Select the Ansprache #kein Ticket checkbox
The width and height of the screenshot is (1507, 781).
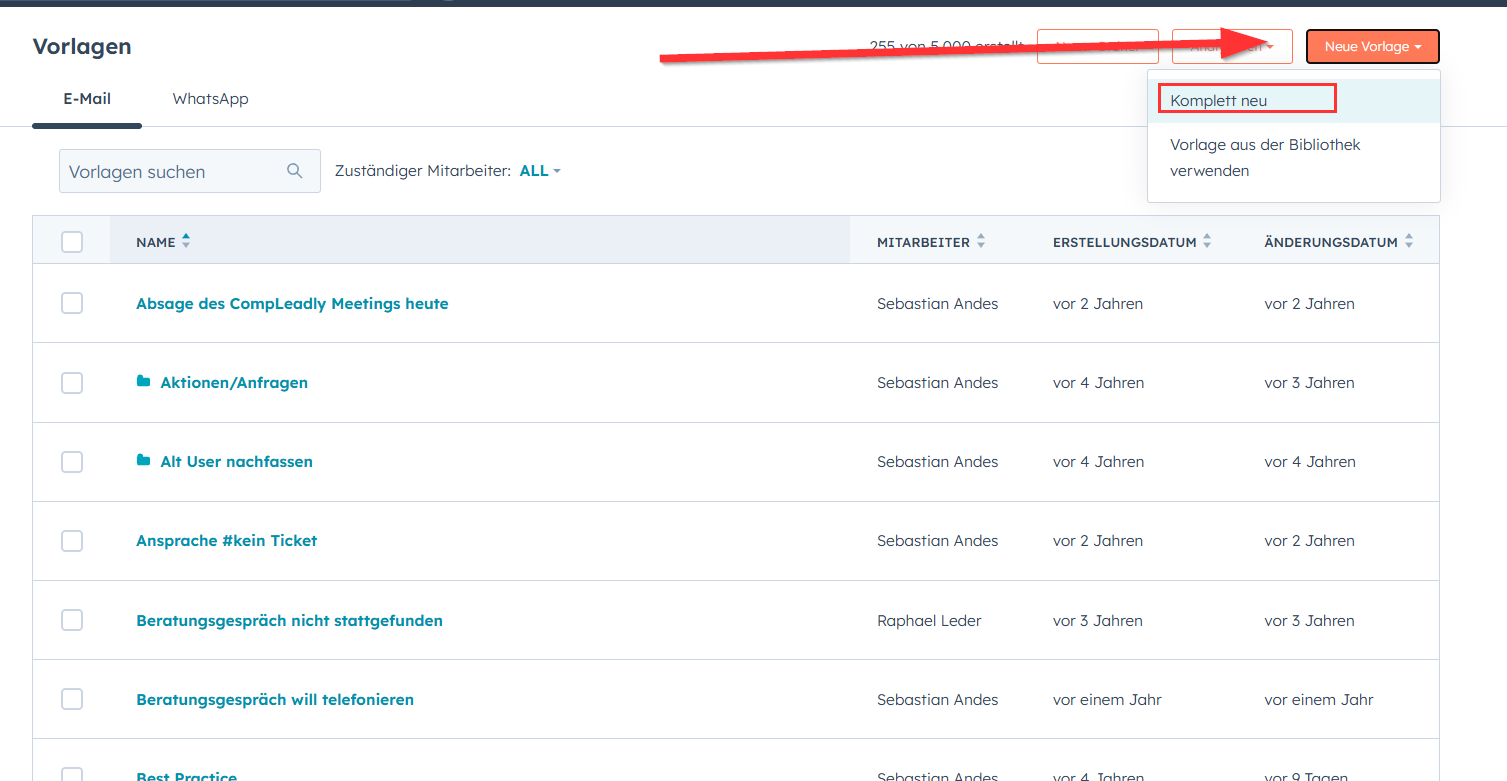click(72, 541)
